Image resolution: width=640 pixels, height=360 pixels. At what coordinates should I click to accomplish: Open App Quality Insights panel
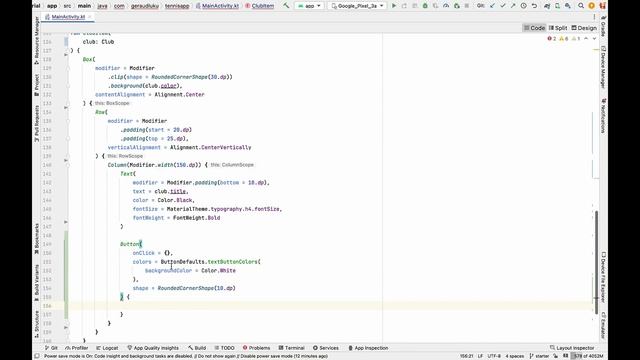coord(153,348)
